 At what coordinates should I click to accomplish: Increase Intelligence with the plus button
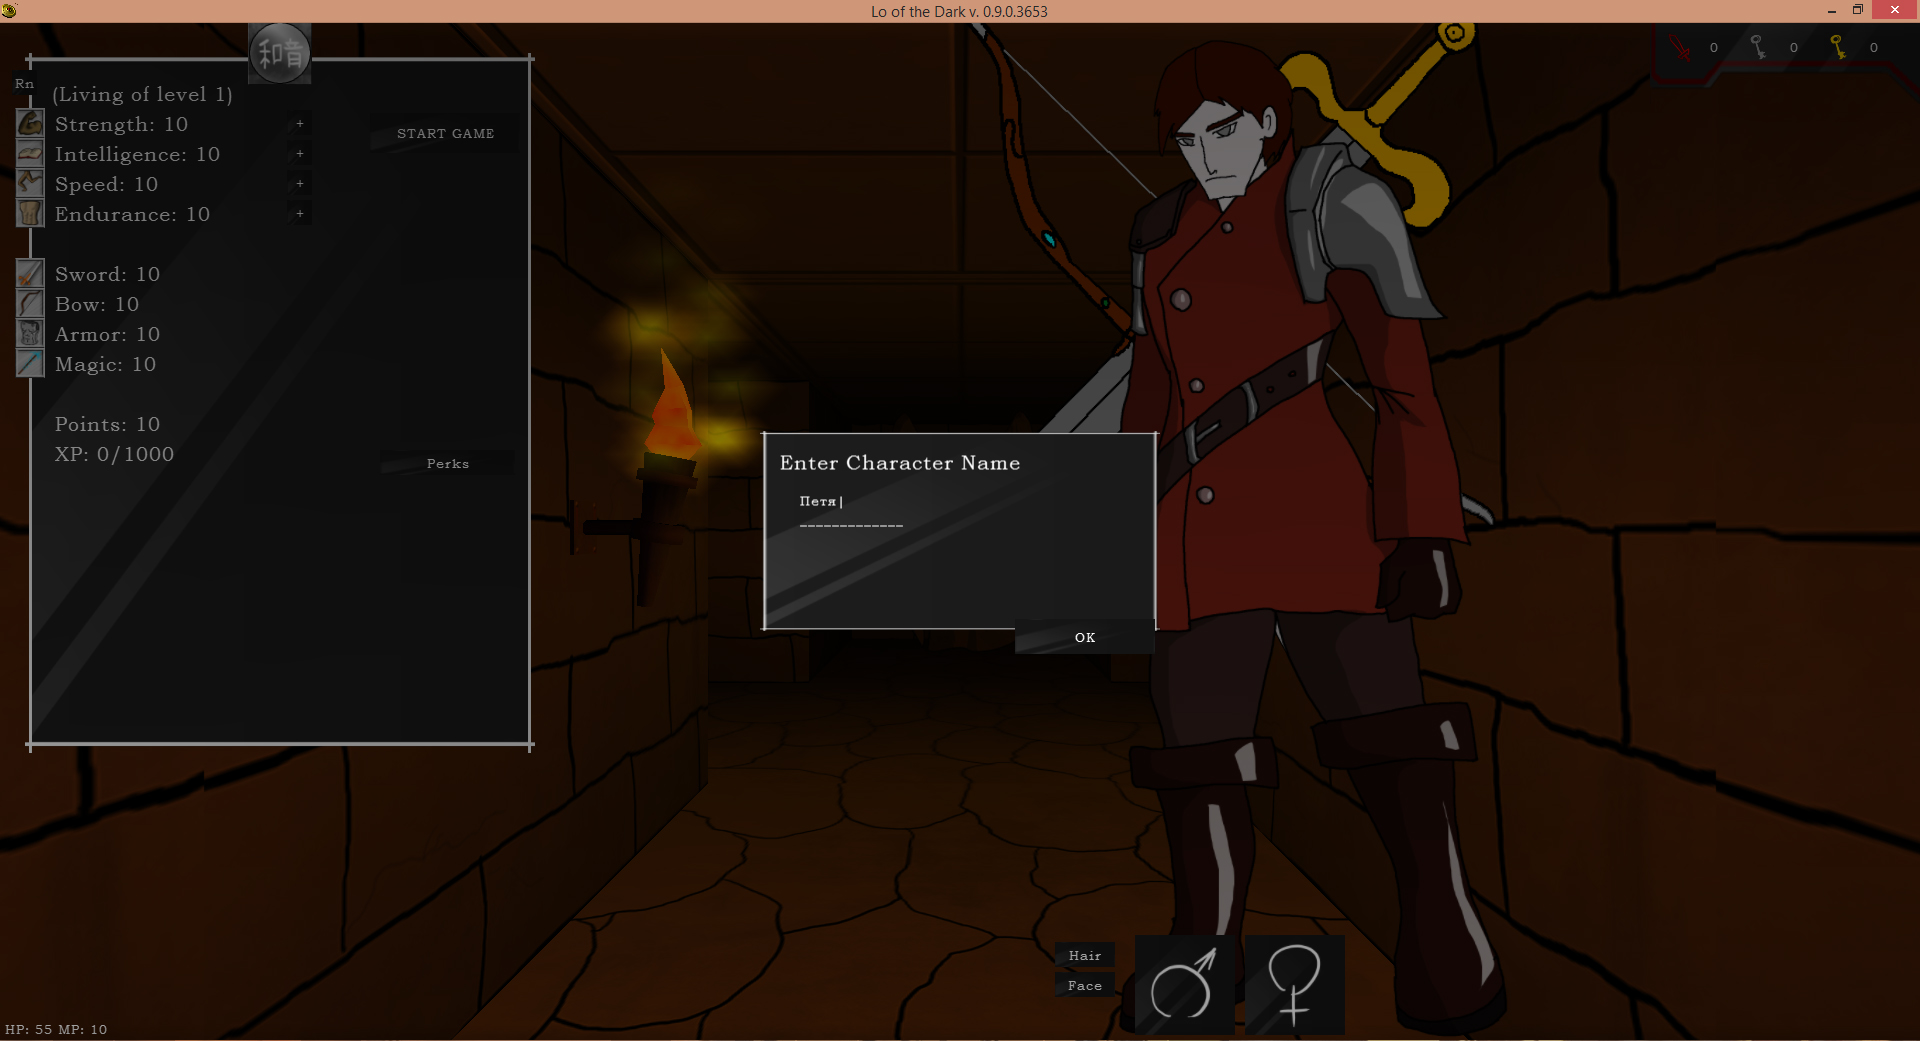pos(300,154)
